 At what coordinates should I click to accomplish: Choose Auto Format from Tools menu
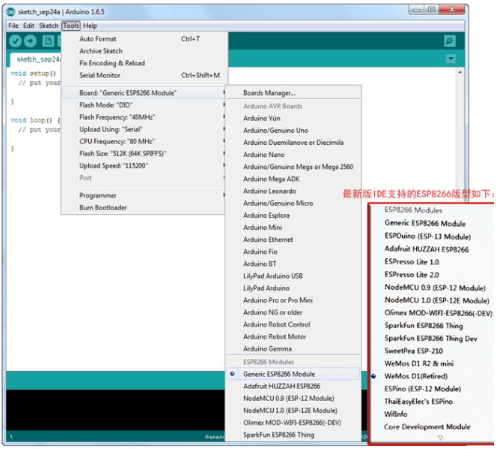pos(145,39)
